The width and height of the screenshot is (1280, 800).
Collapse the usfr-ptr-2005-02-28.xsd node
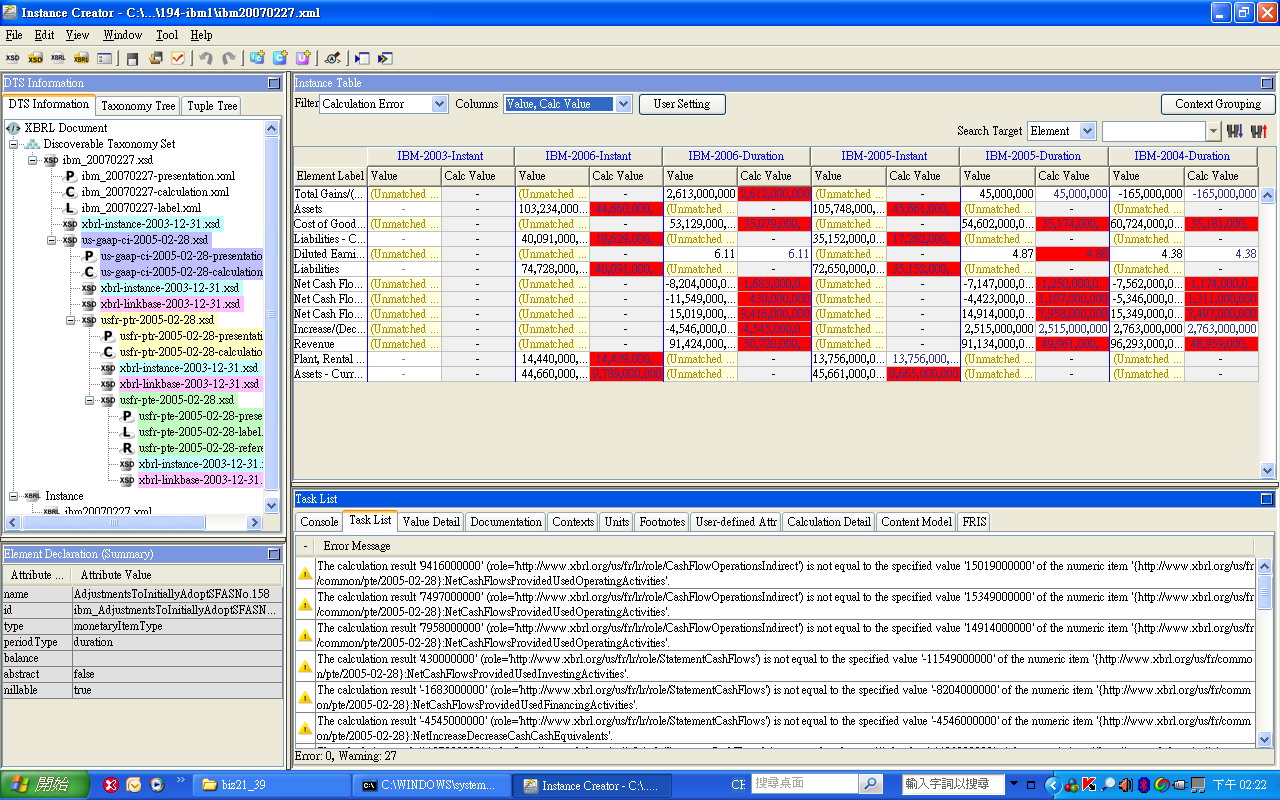pos(71,320)
